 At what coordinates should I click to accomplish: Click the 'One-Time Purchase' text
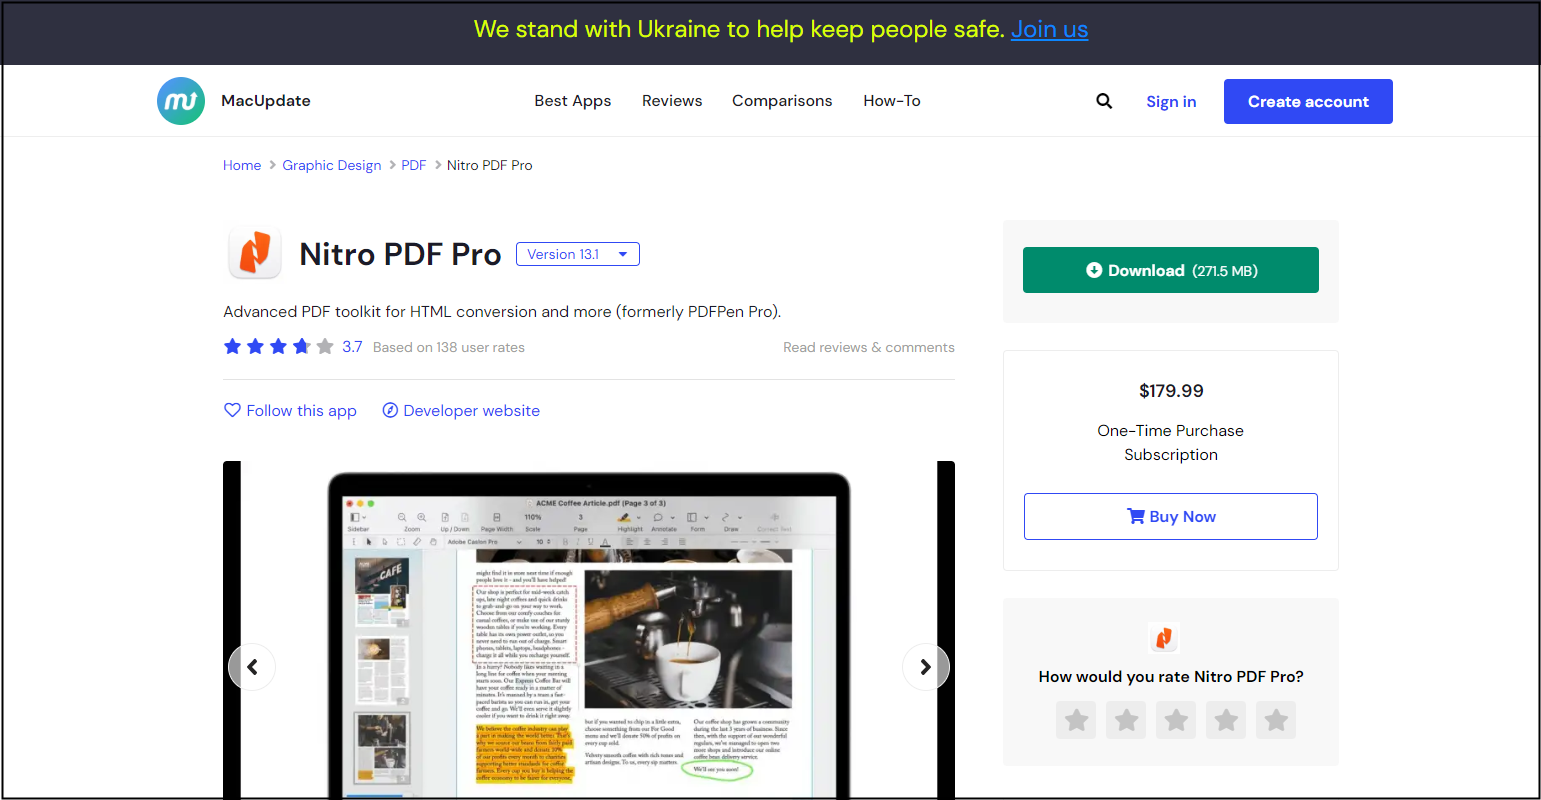tap(1171, 431)
